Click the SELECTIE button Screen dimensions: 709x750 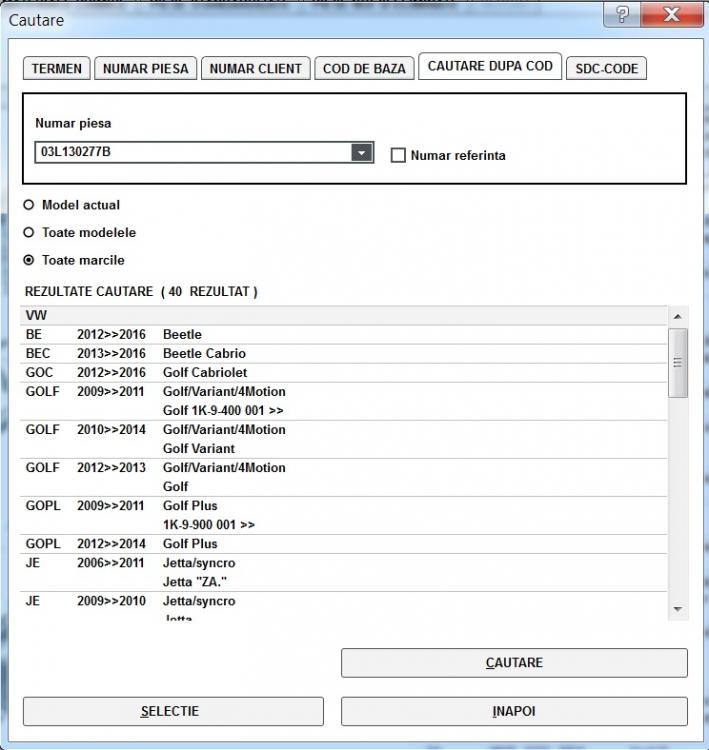coord(173,711)
